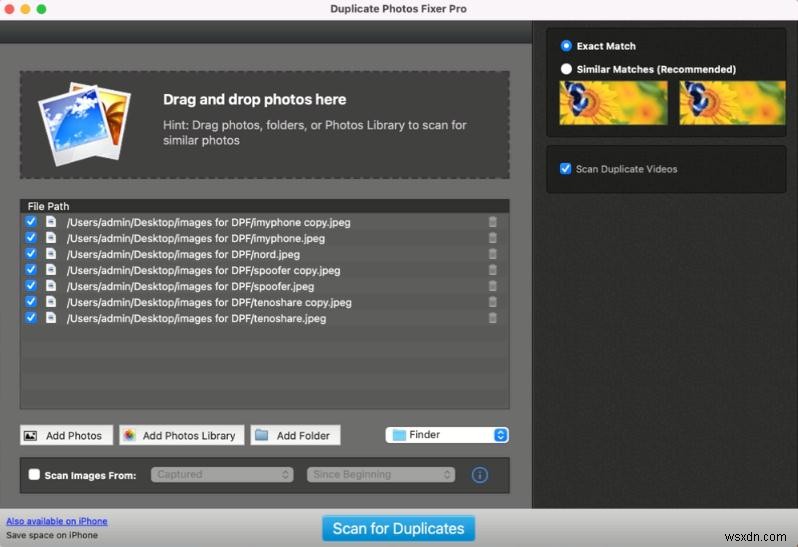
Task: Select the Exact Match radio button
Action: click(566, 46)
